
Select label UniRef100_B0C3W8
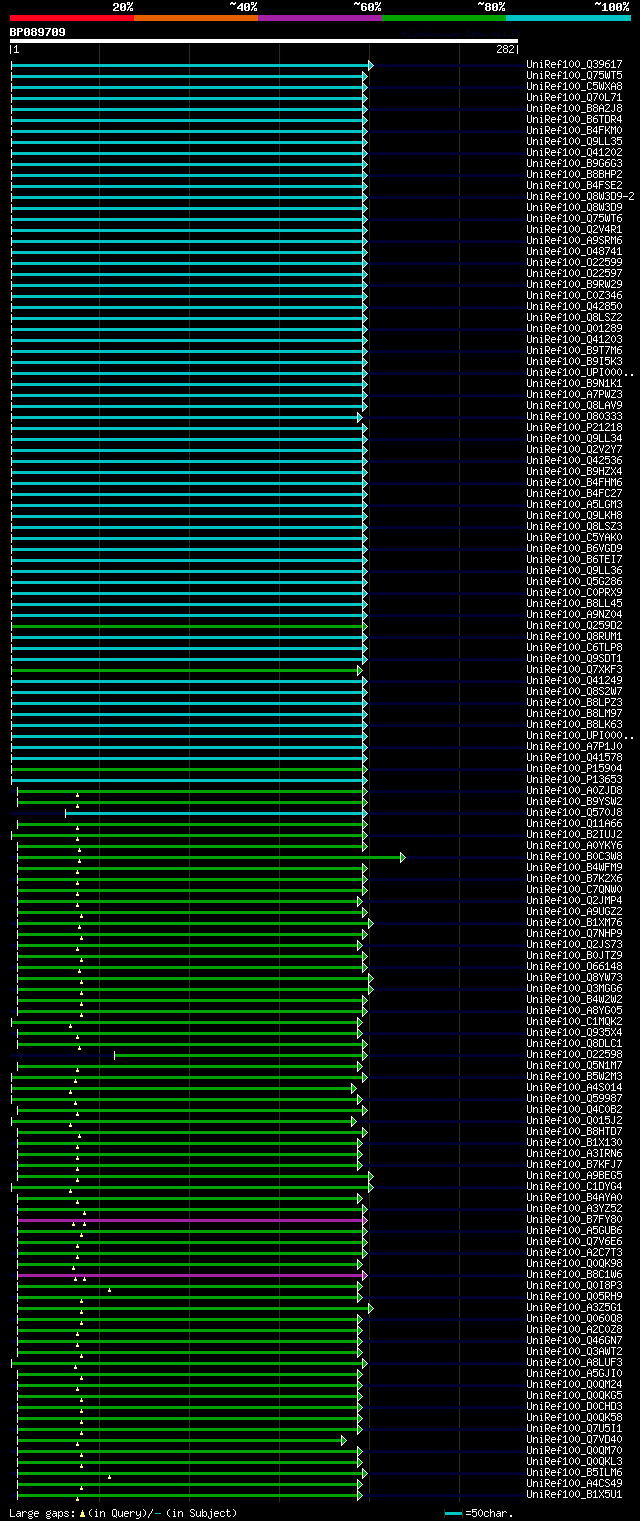pyautogui.click(x=574, y=857)
